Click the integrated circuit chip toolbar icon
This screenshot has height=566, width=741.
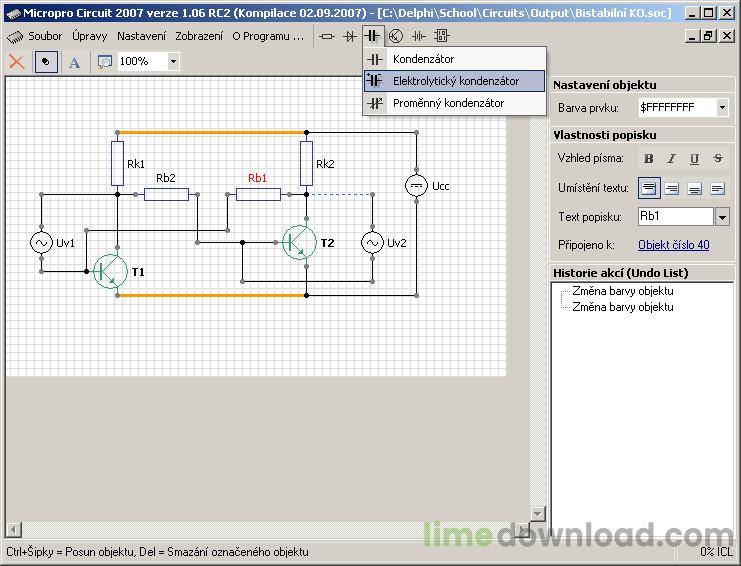(x=440, y=36)
